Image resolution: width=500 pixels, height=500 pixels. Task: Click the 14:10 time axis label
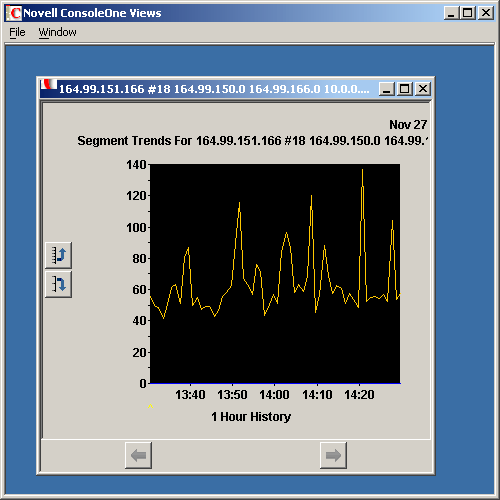317,395
